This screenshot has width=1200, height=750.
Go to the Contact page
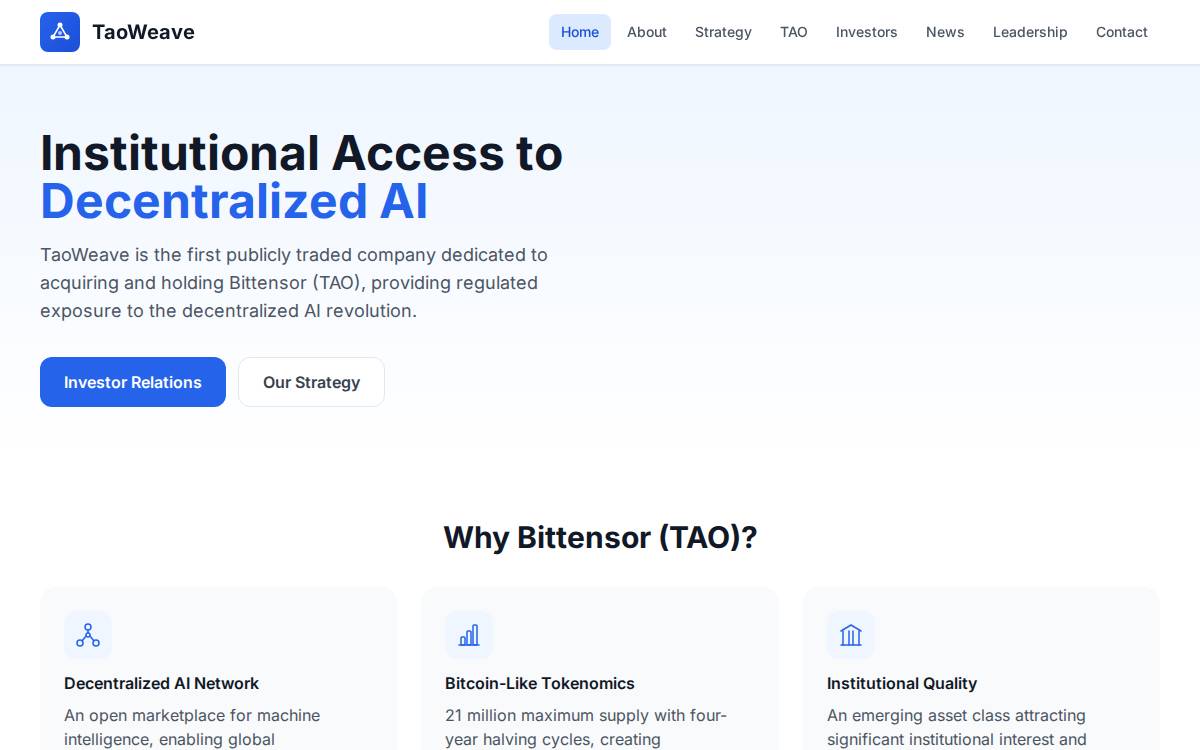1122,32
